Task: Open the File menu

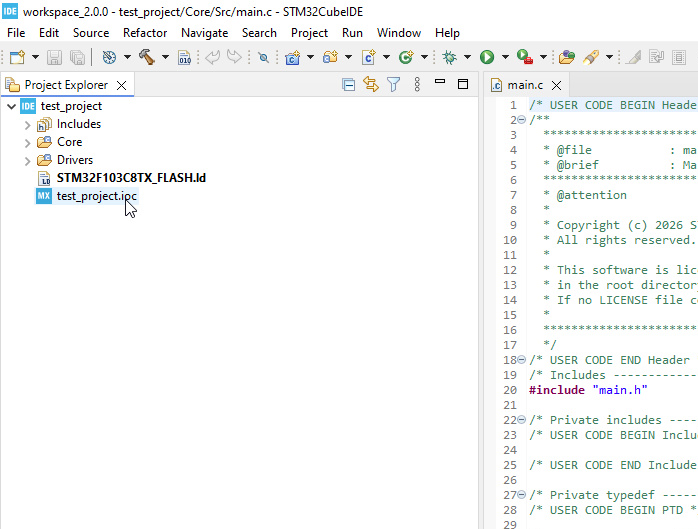Action: [16, 33]
